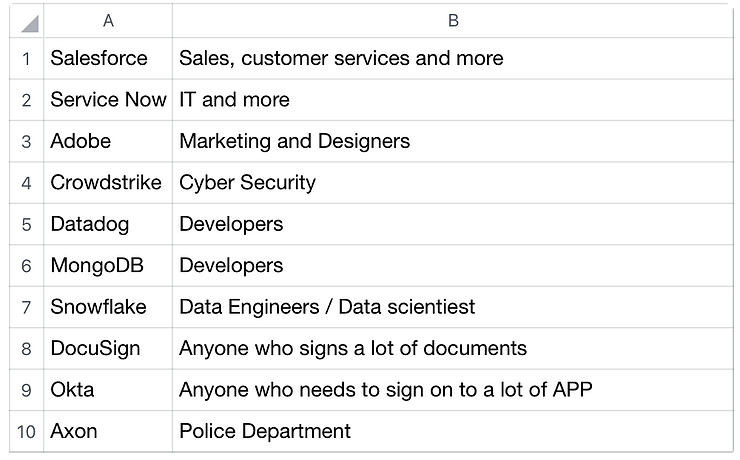This screenshot has width=740, height=460.
Task: Select the Crowdstrike cell
Action: pos(108,182)
